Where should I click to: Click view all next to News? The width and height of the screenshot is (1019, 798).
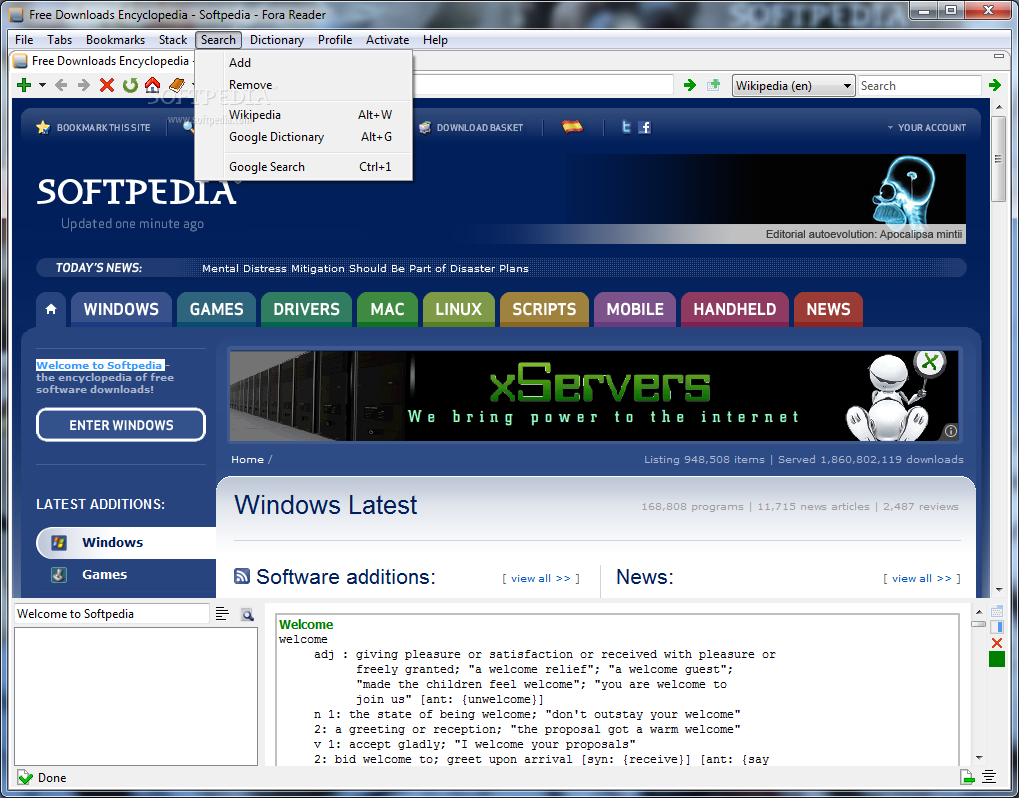(x=922, y=578)
